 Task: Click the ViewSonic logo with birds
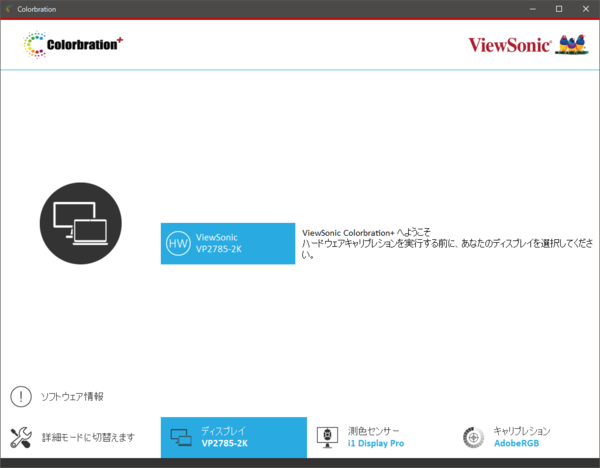tap(528, 45)
